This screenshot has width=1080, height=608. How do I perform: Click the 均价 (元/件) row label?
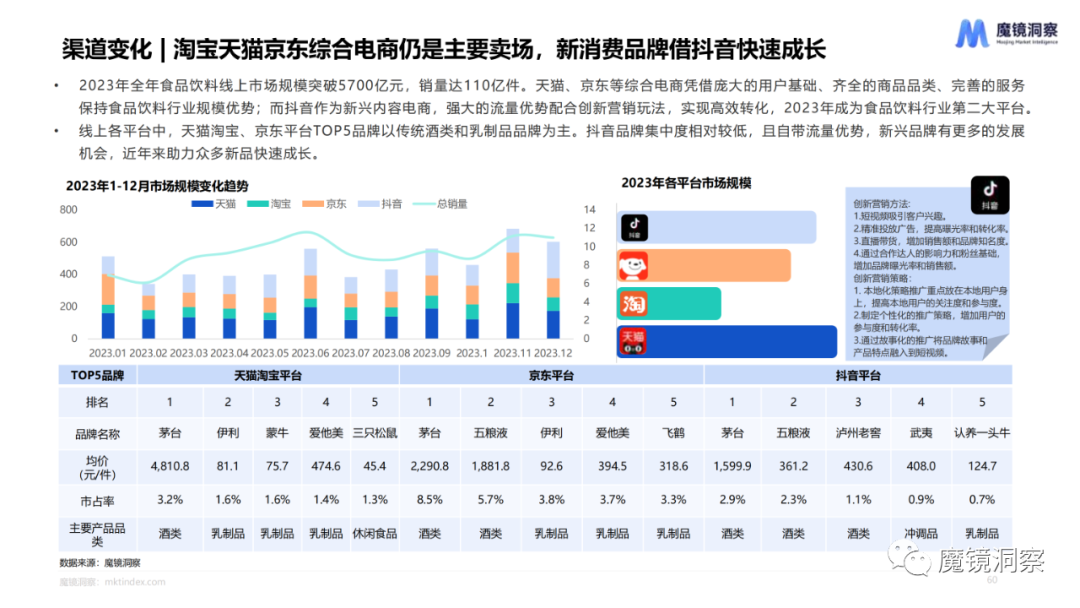(97, 468)
